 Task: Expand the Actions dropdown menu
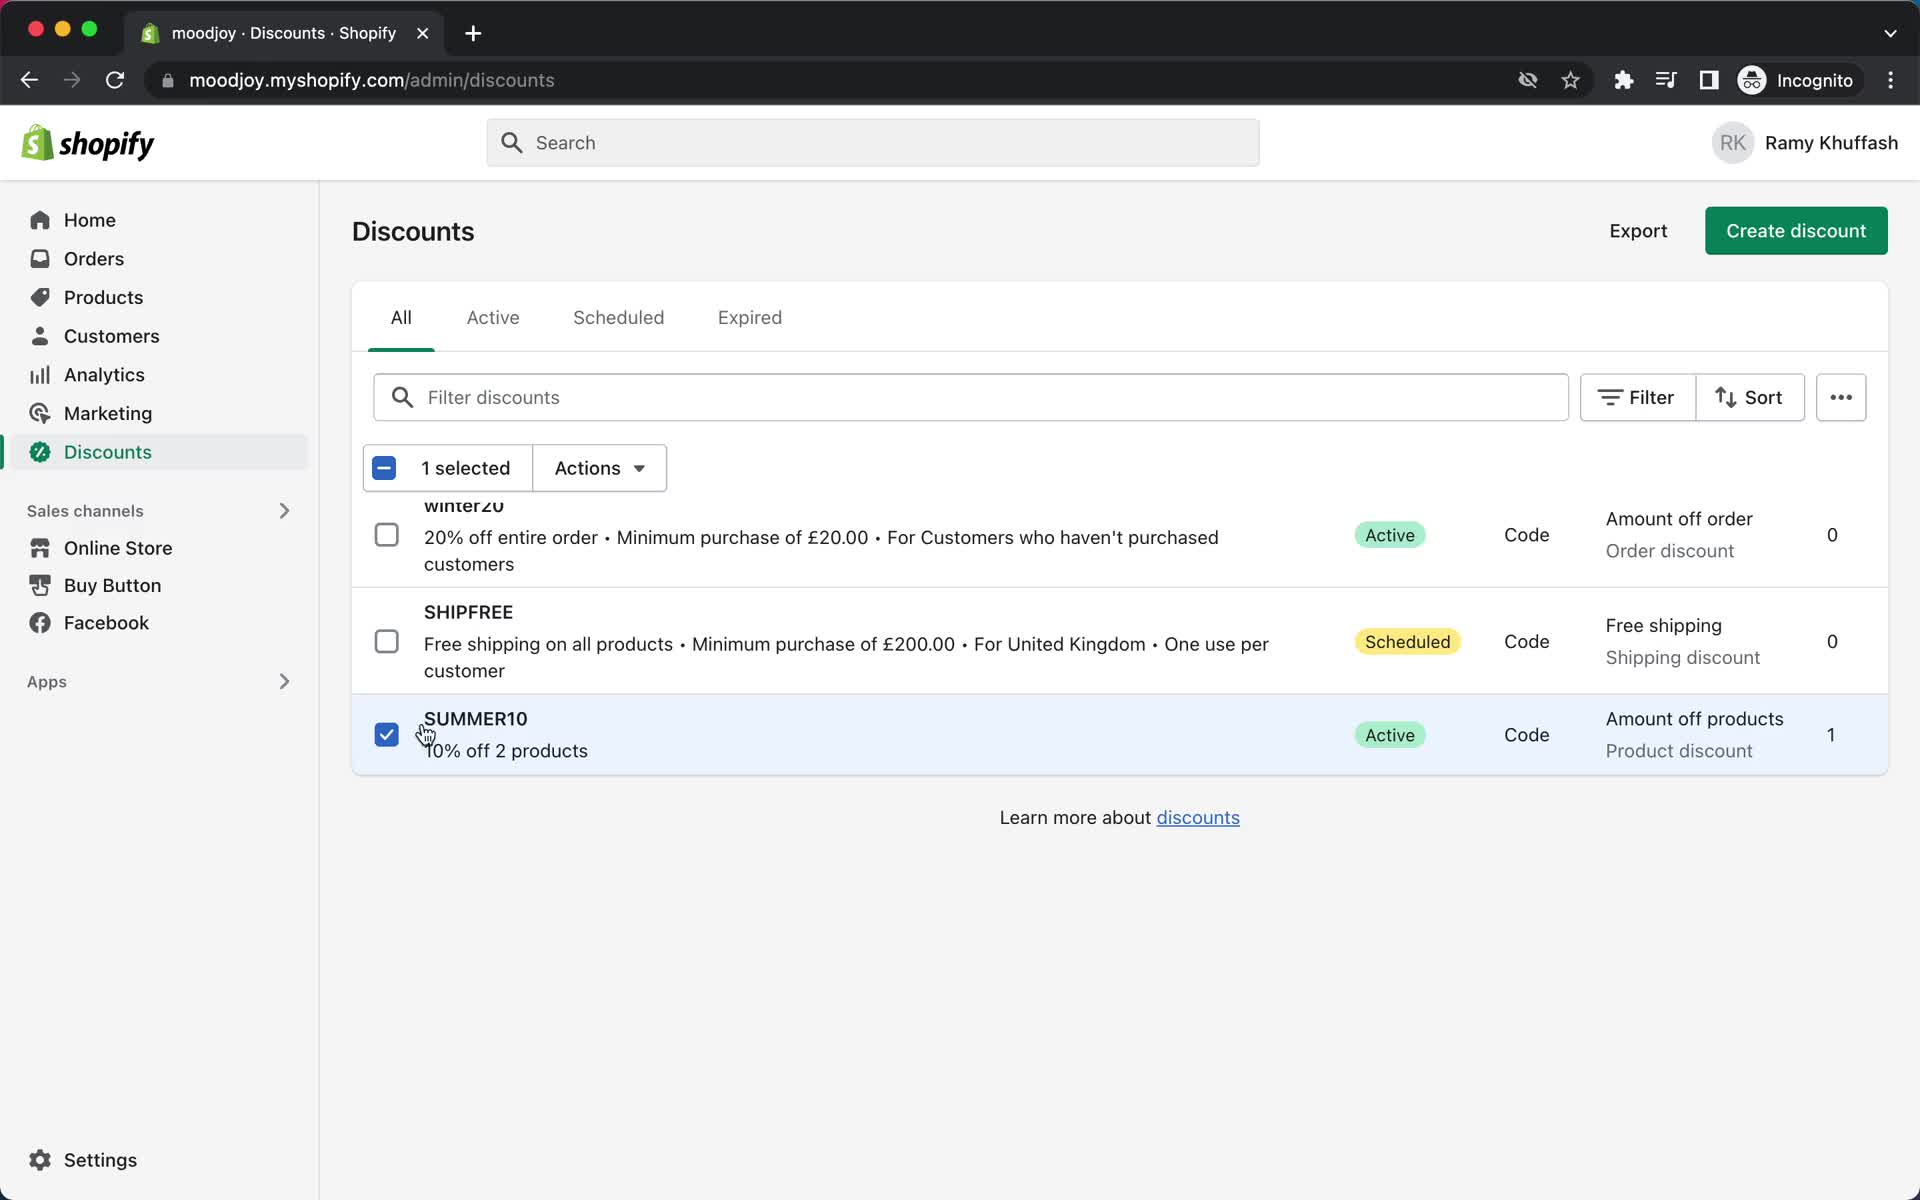pyautogui.click(x=597, y=467)
